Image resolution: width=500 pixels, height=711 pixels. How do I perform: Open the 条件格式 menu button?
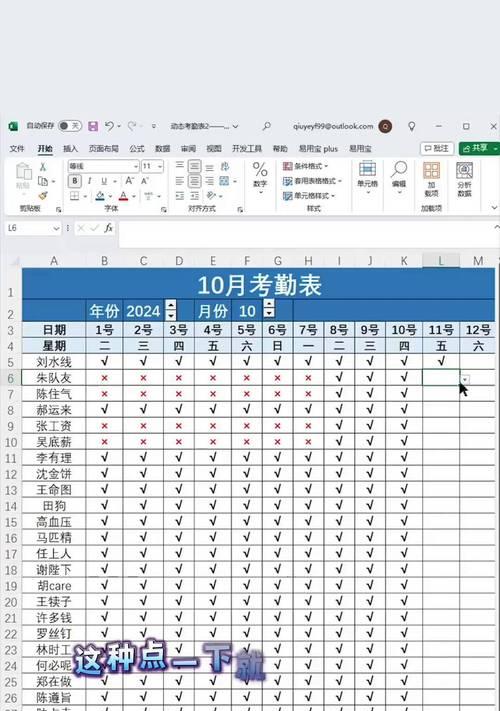pyautogui.click(x=306, y=166)
